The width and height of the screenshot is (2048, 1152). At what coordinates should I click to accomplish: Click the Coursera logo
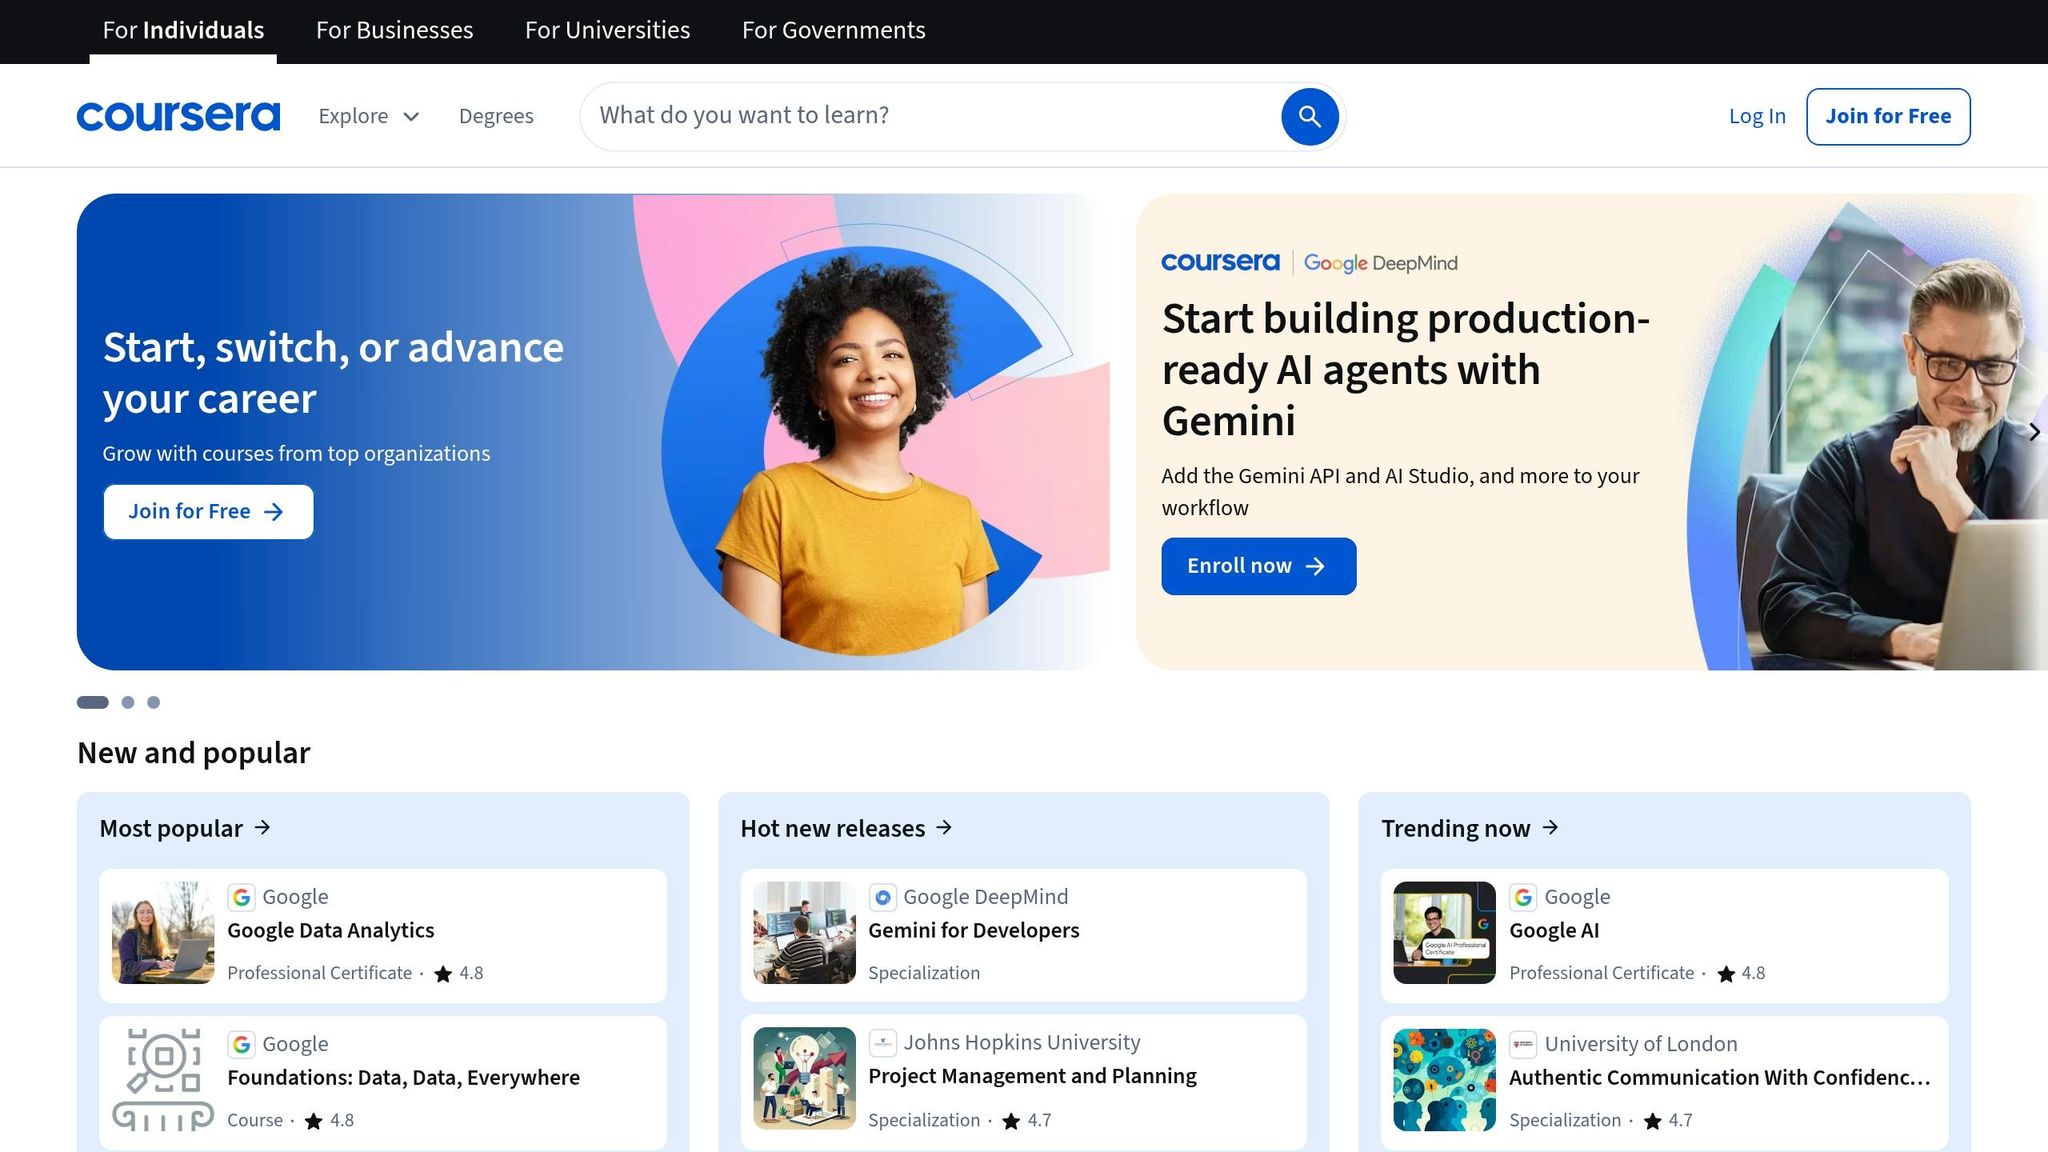tap(178, 115)
